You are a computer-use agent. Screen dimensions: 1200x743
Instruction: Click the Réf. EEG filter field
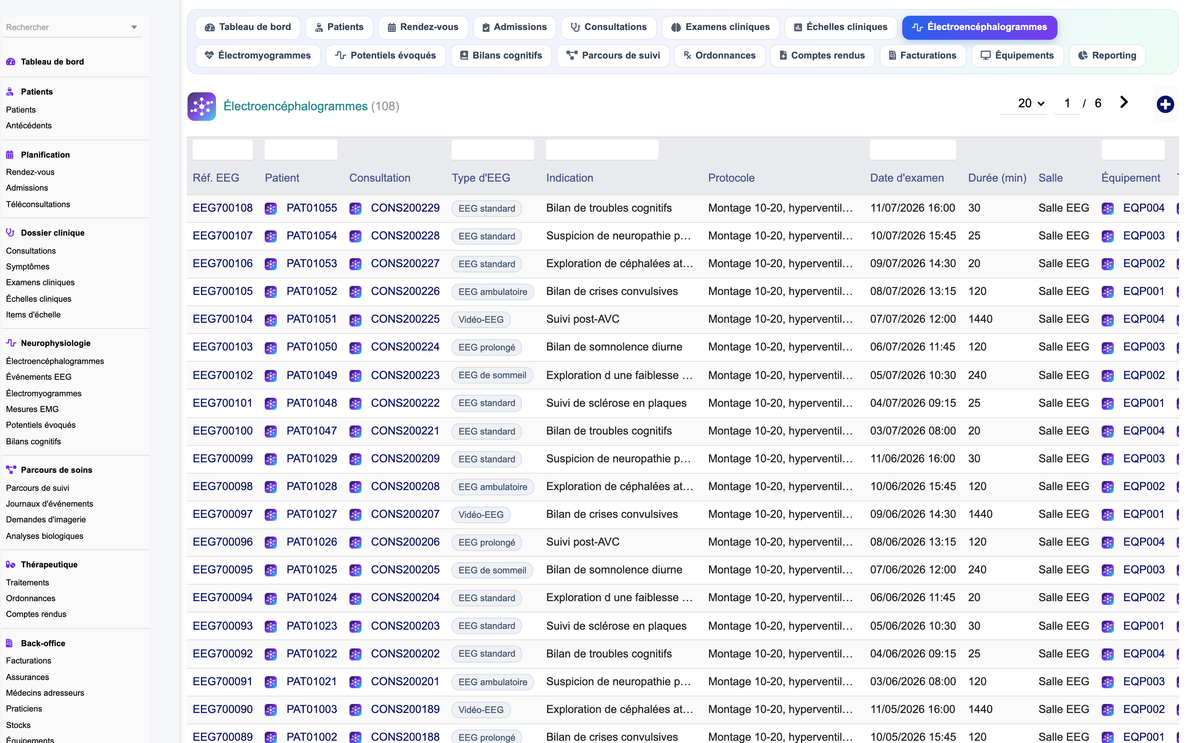[x=223, y=150]
